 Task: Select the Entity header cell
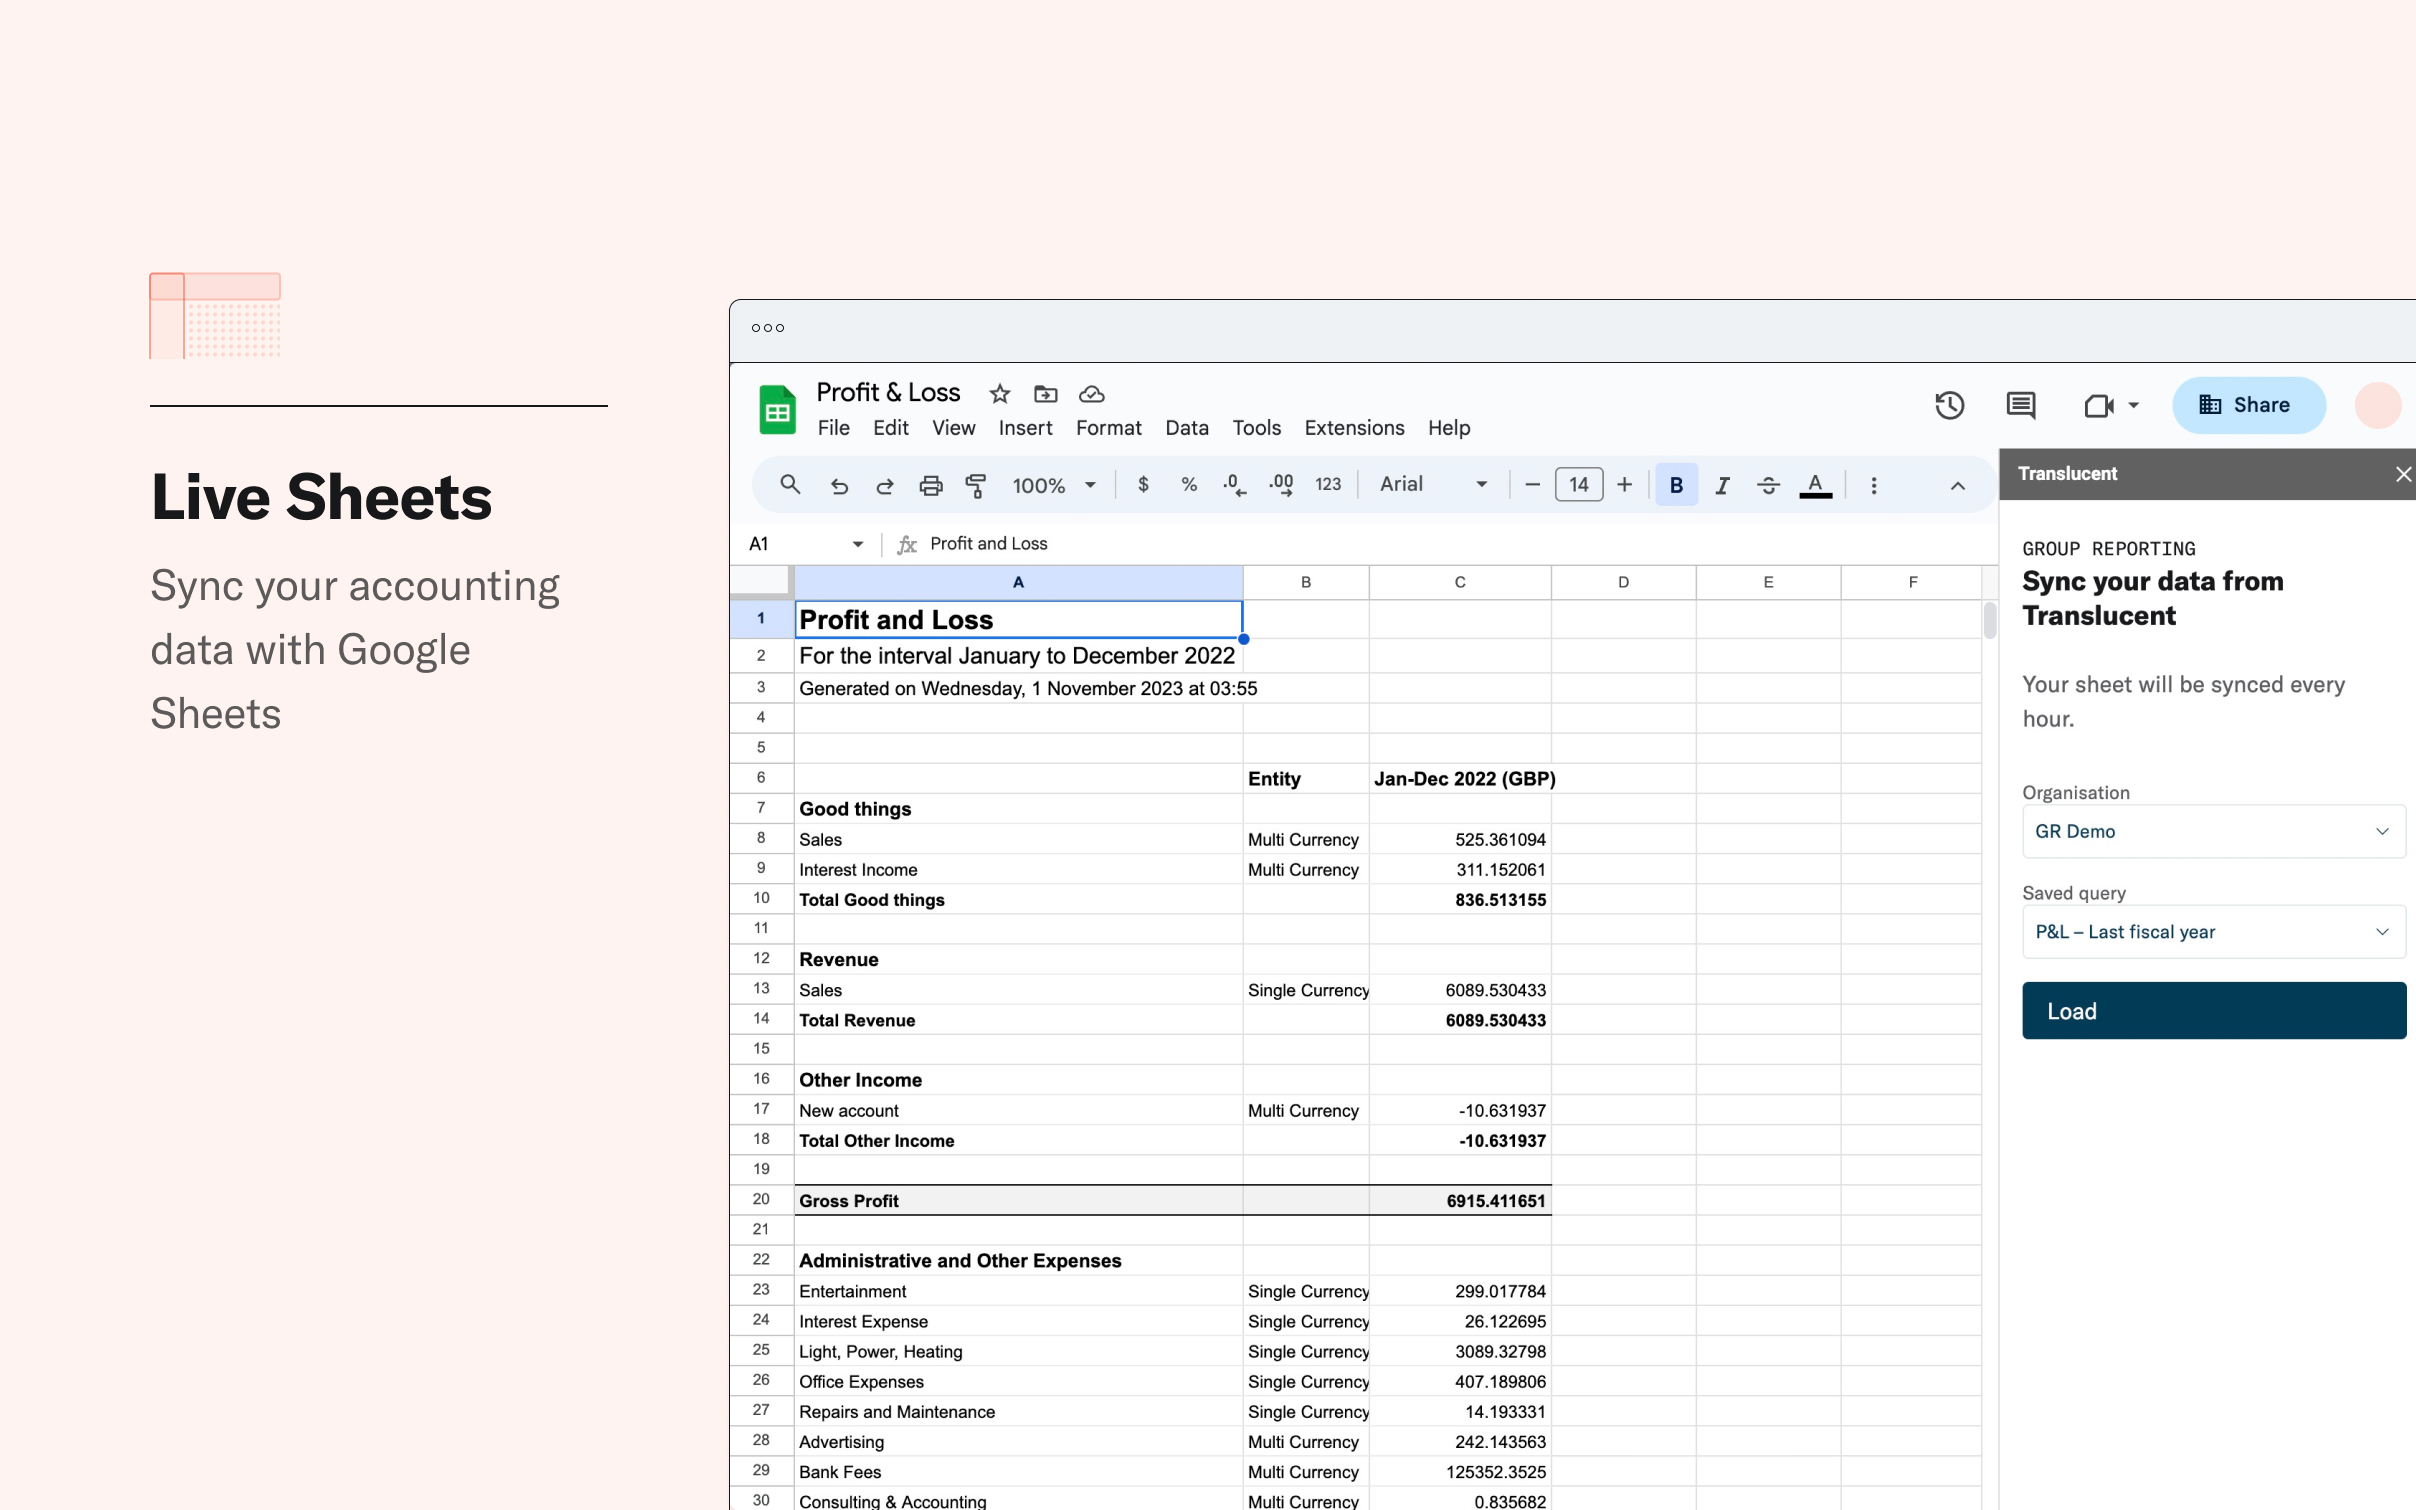pos(1306,779)
